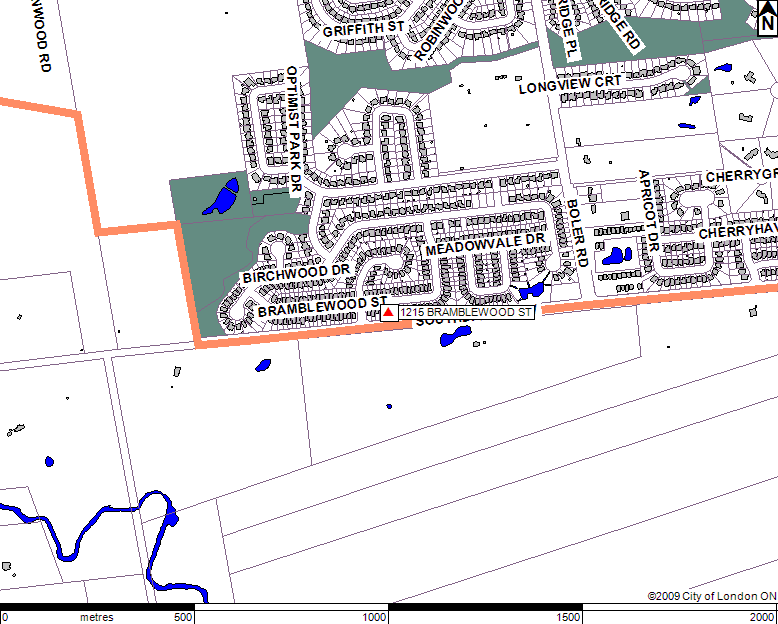Click the Boler Rd street label
Viewport: 778px width, 624px height.
[x=574, y=234]
